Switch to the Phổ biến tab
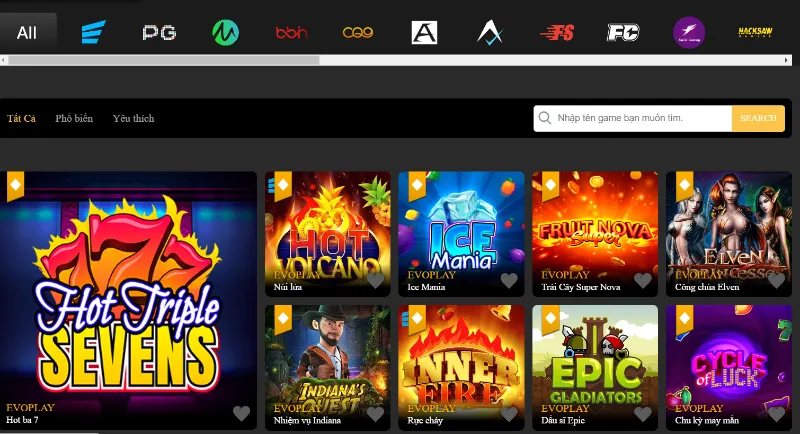The height and width of the screenshot is (434, 800). click(x=74, y=119)
